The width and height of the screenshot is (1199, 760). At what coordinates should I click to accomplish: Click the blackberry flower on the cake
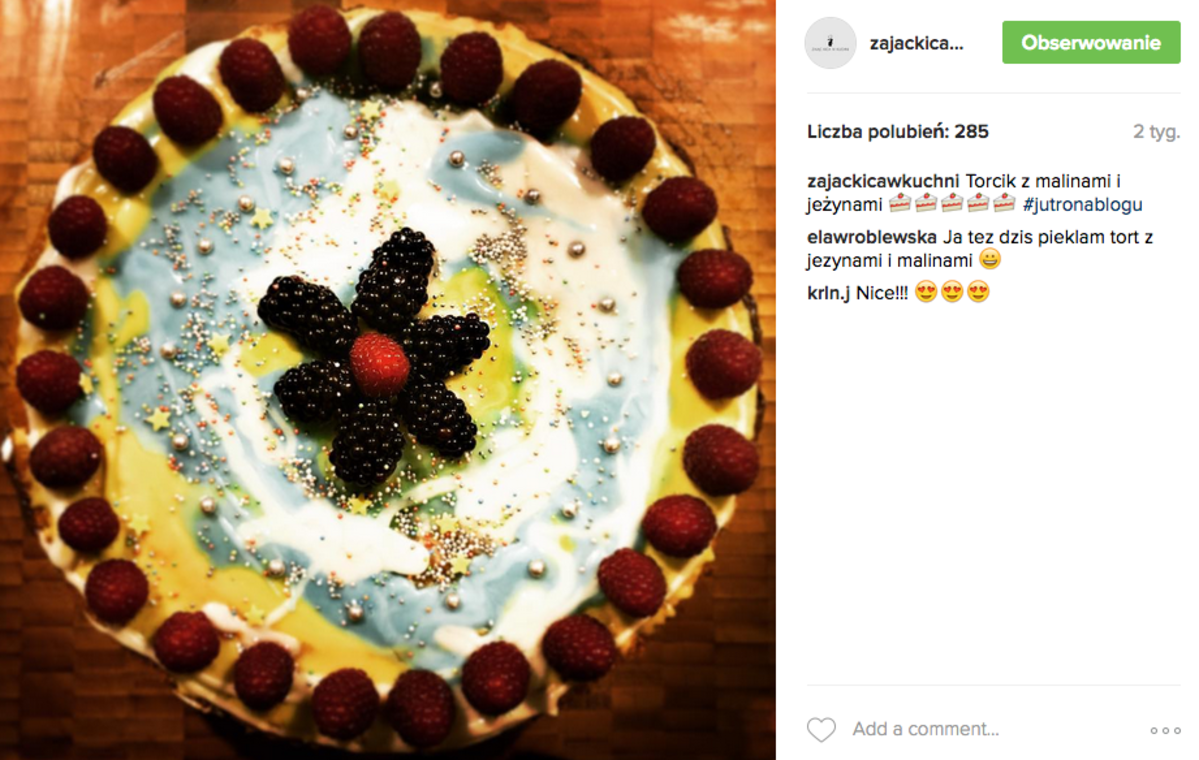point(375,357)
